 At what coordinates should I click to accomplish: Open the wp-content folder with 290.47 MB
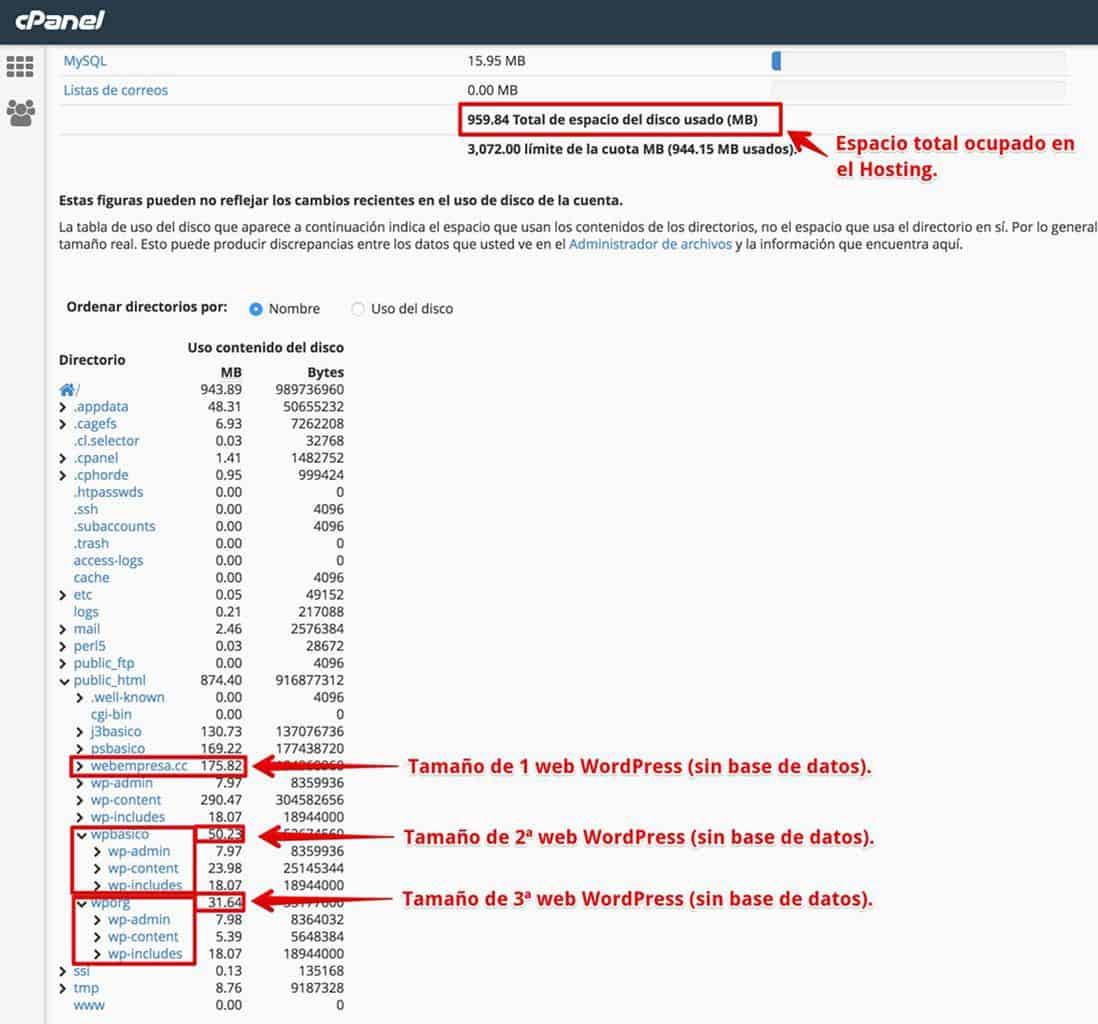click(125, 800)
